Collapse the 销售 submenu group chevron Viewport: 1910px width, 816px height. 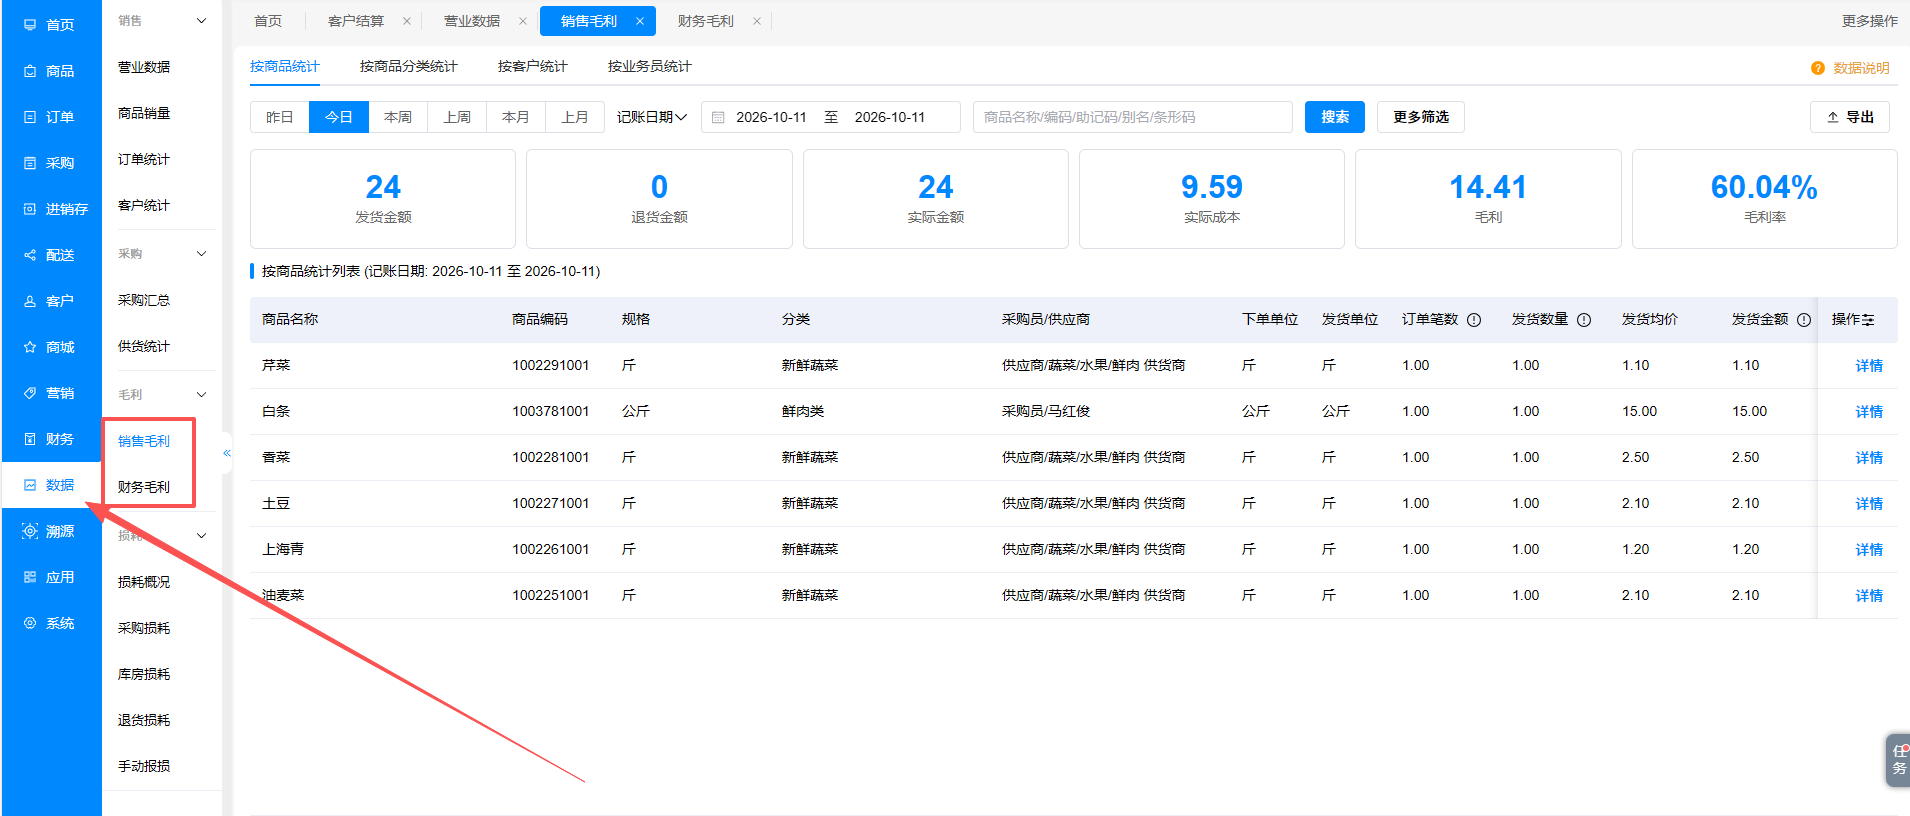pyautogui.click(x=201, y=20)
